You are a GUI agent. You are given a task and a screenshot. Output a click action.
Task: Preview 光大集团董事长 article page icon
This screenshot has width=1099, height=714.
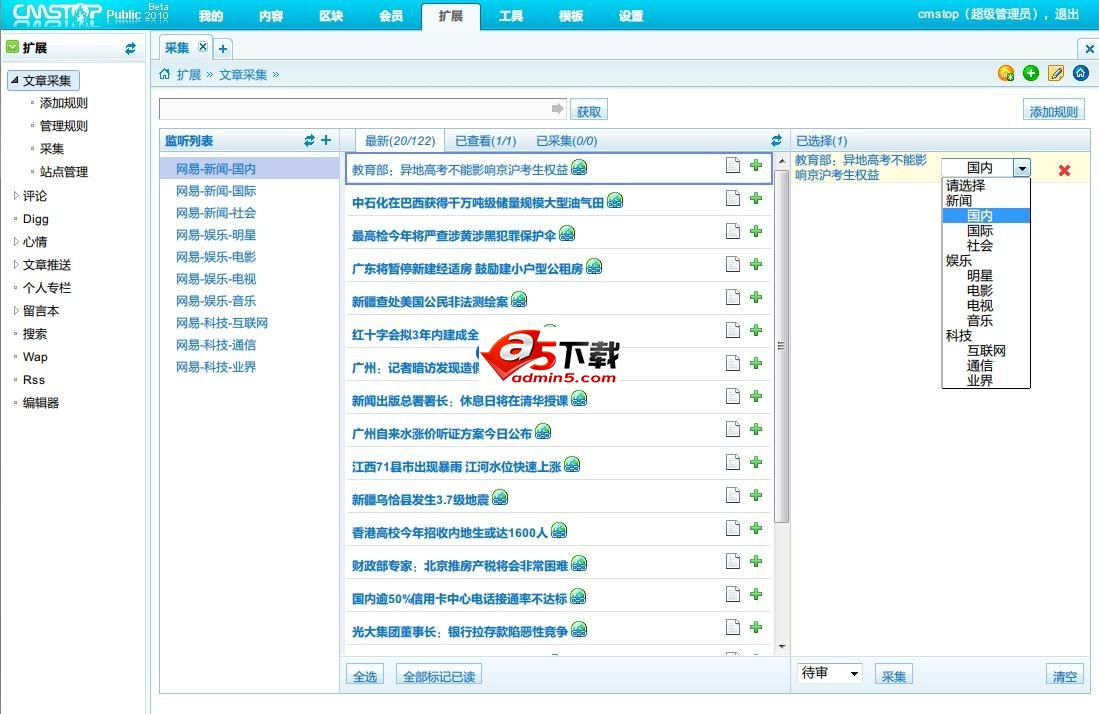(x=732, y=626)
